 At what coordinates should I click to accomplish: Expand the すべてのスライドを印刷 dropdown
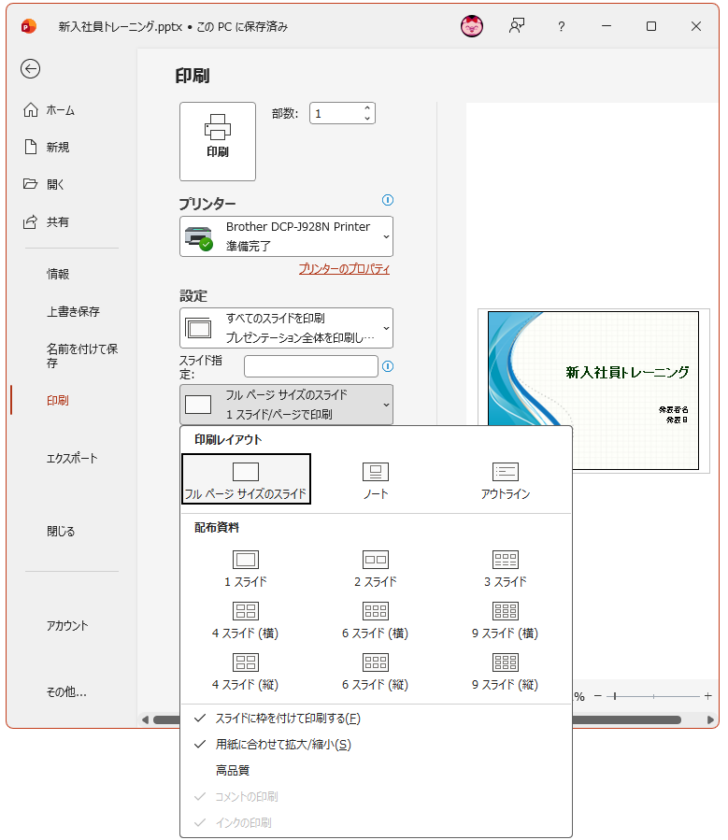(286, 328)
